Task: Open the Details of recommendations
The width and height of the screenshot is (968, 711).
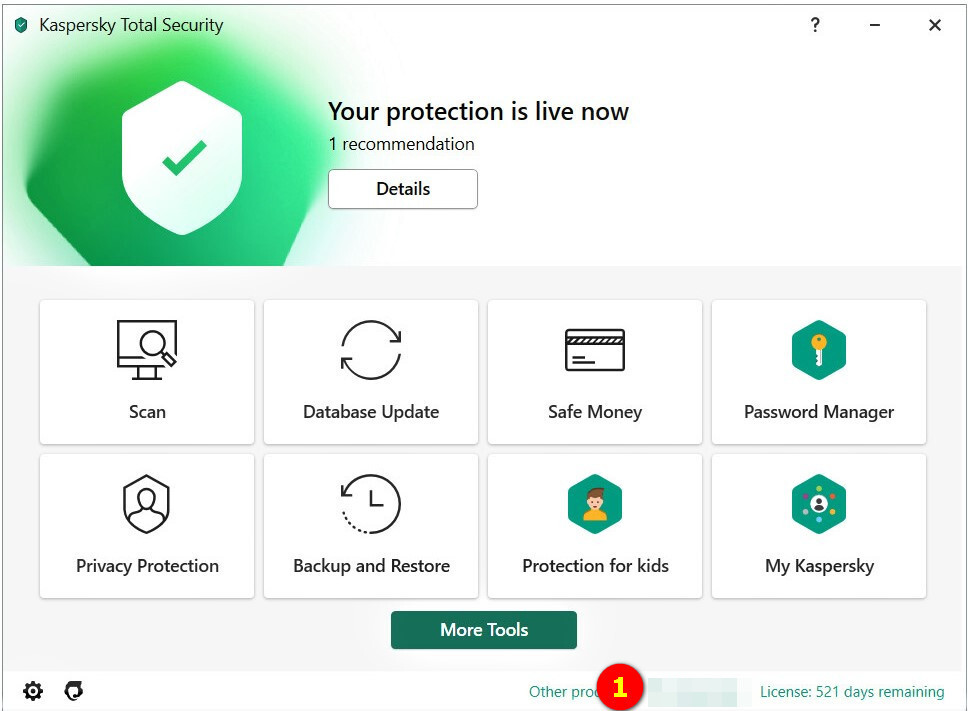Action: [403, 189]
